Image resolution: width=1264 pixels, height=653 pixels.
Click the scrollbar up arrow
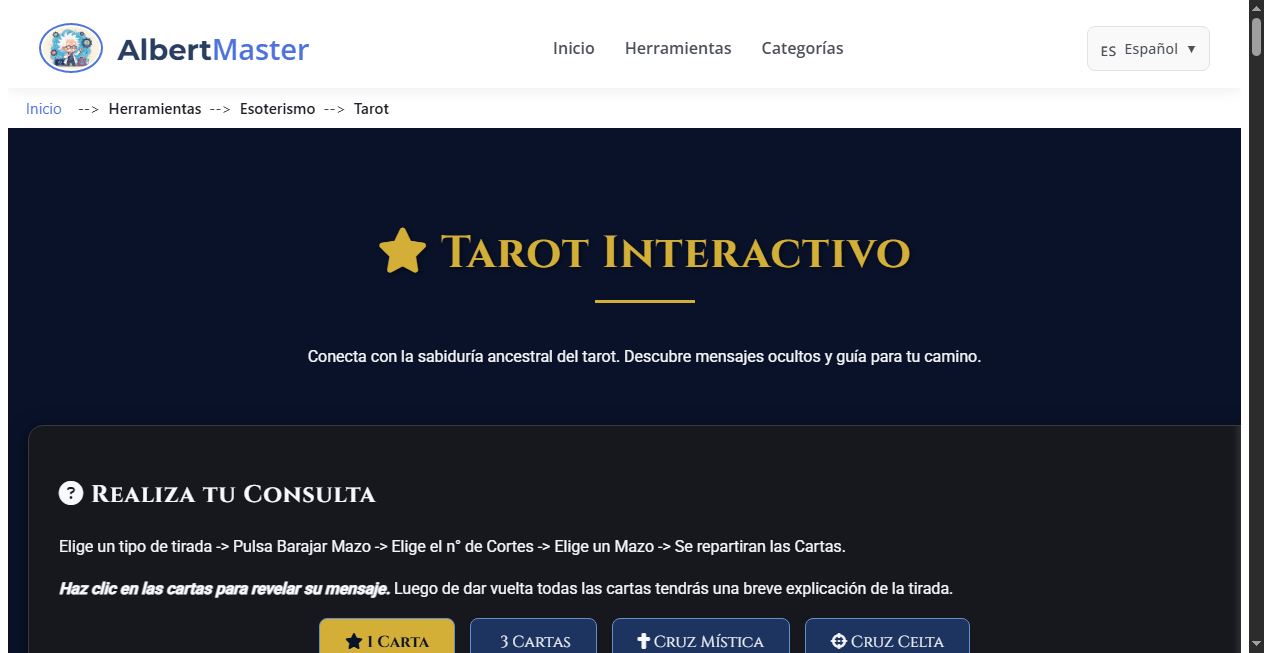1255,8
